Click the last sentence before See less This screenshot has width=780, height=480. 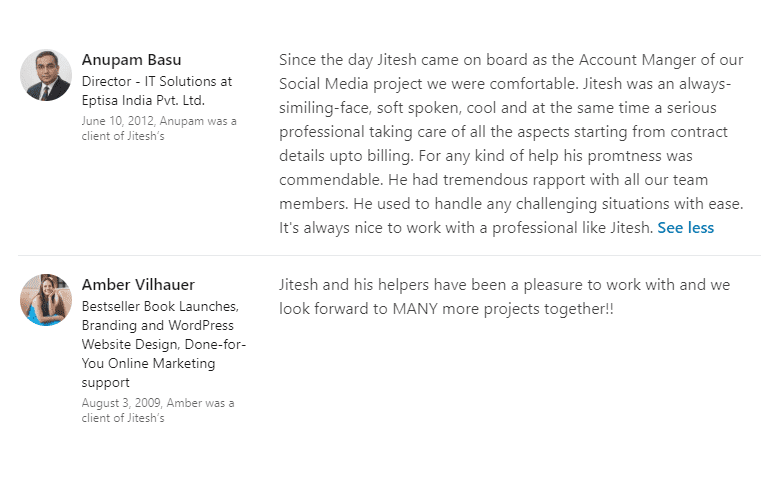click(466, 228)
